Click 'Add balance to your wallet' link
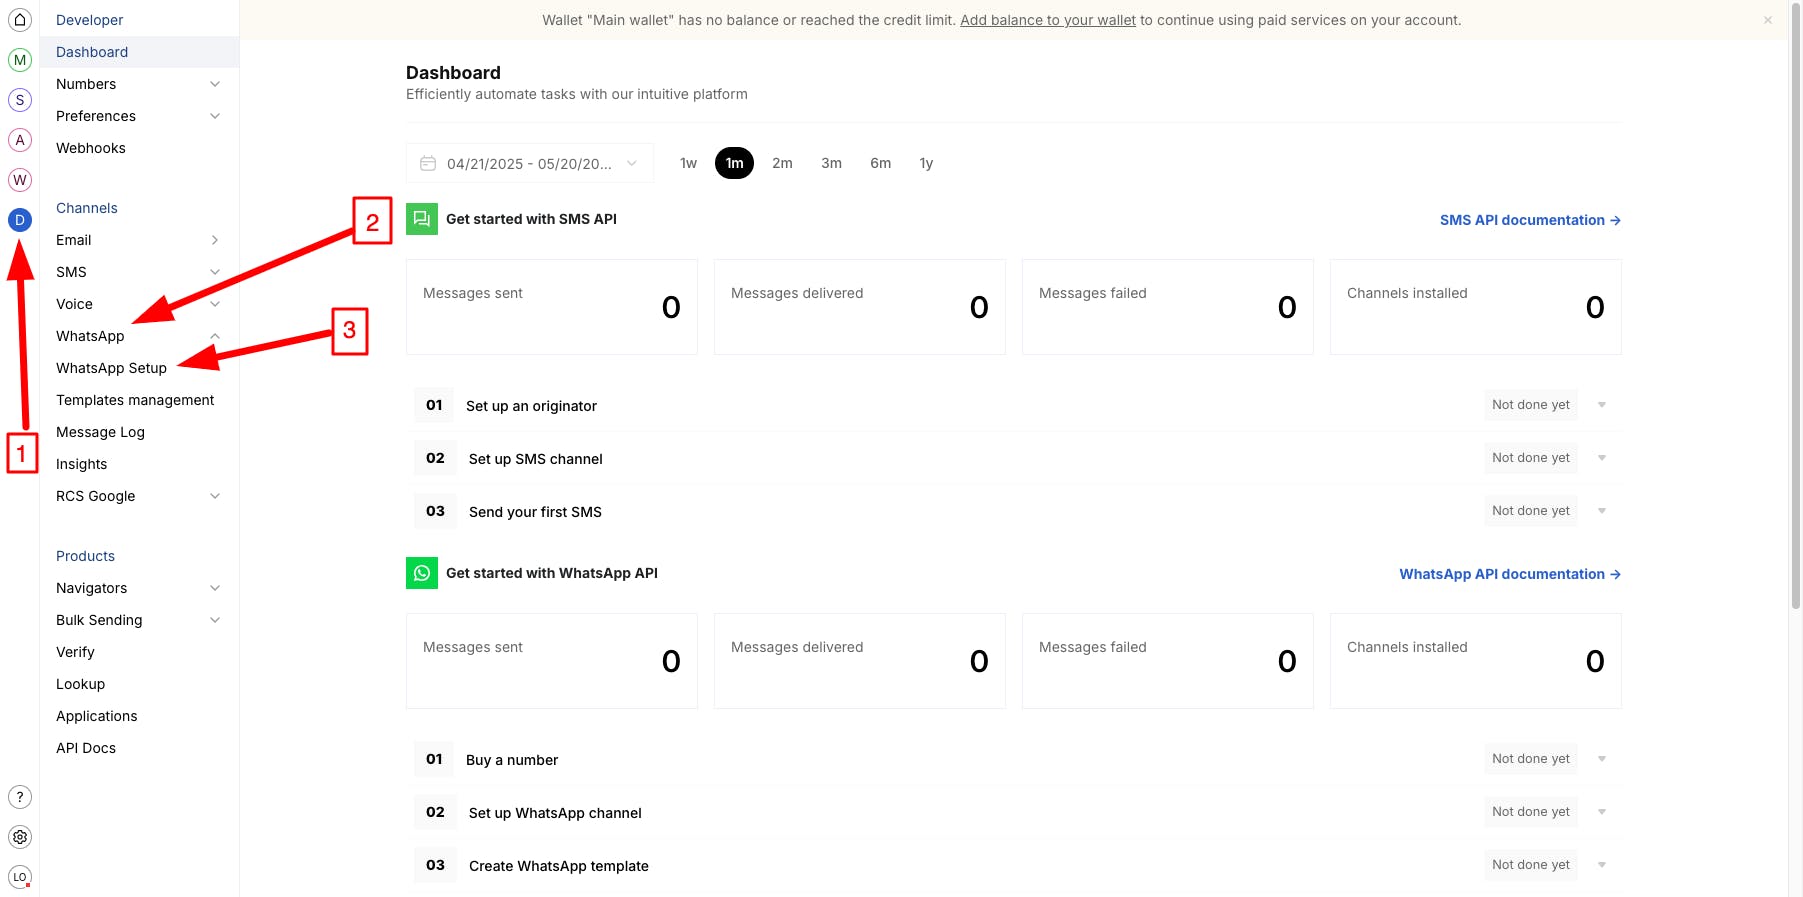Viewport: 1803px width, 897px height. click(1047, 20)
